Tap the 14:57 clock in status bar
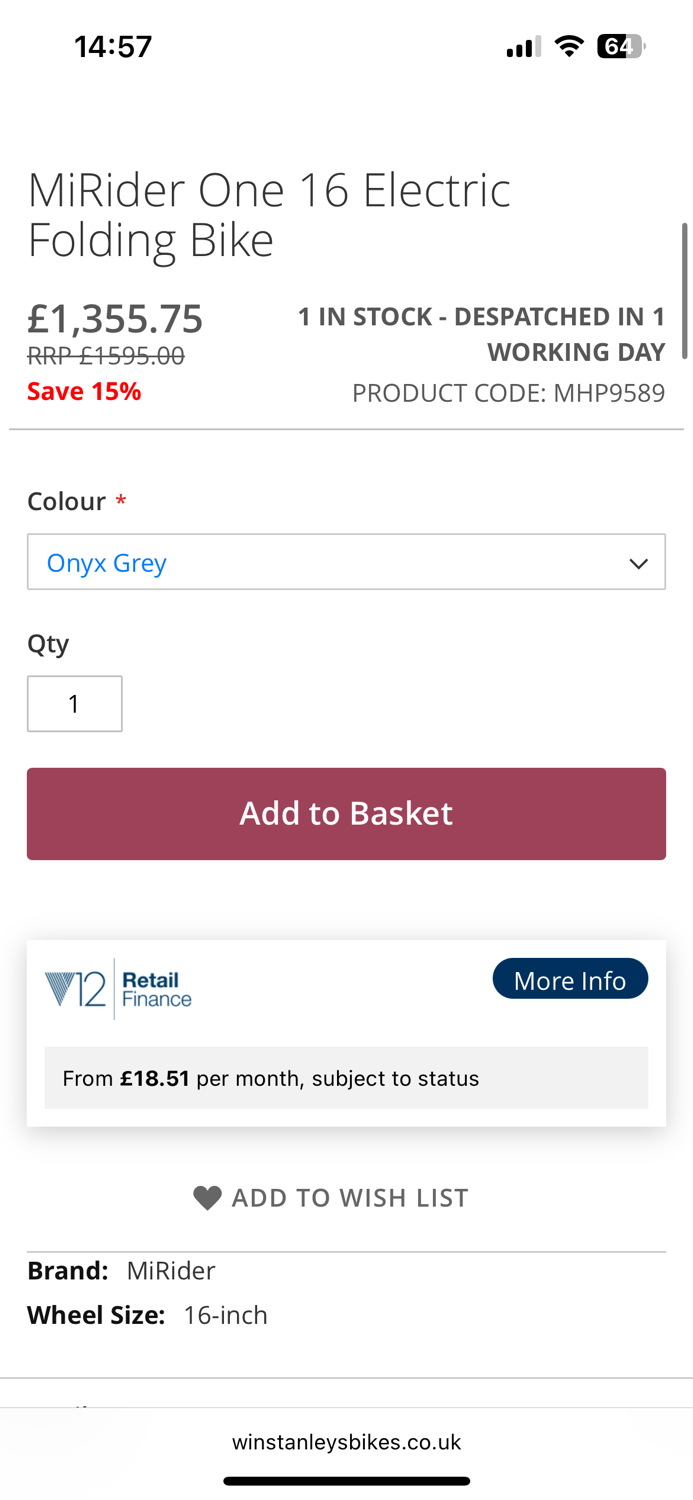Image resolution: width=693 pixels, height=1500 pixels. pyautogui.click(x=113, y=46)
